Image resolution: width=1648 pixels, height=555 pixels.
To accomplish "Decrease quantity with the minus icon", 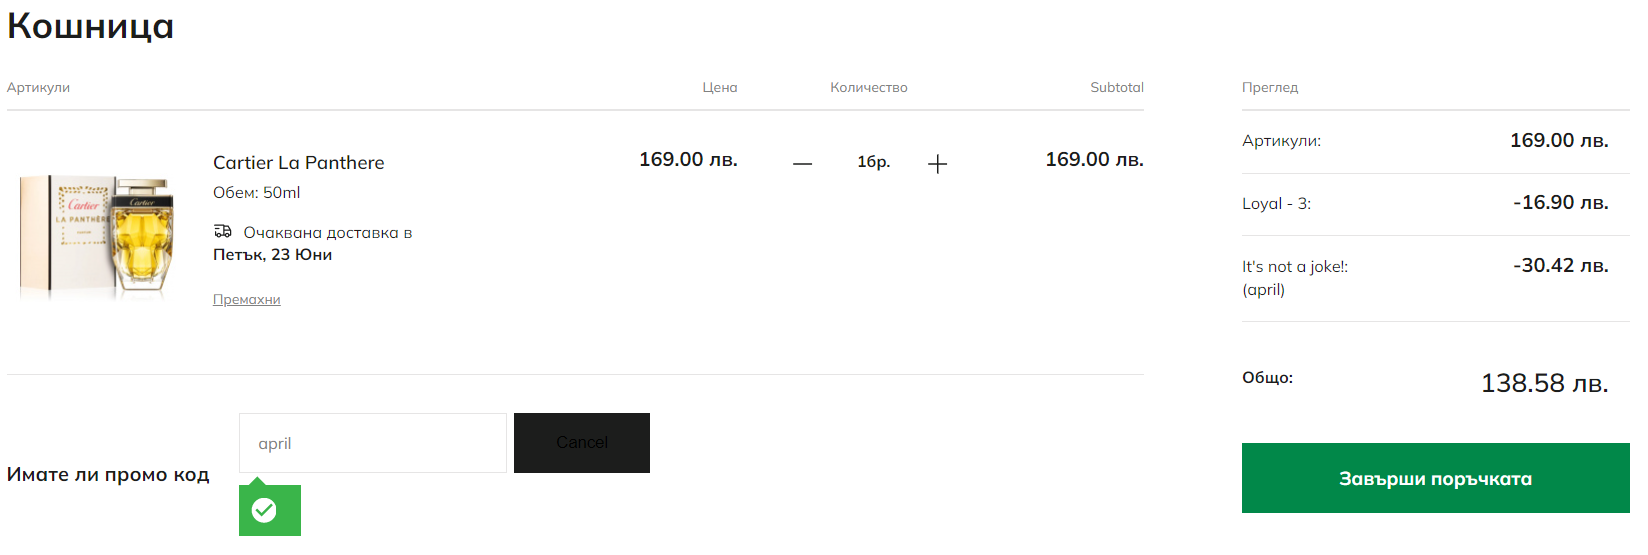I will click(802, 163).
